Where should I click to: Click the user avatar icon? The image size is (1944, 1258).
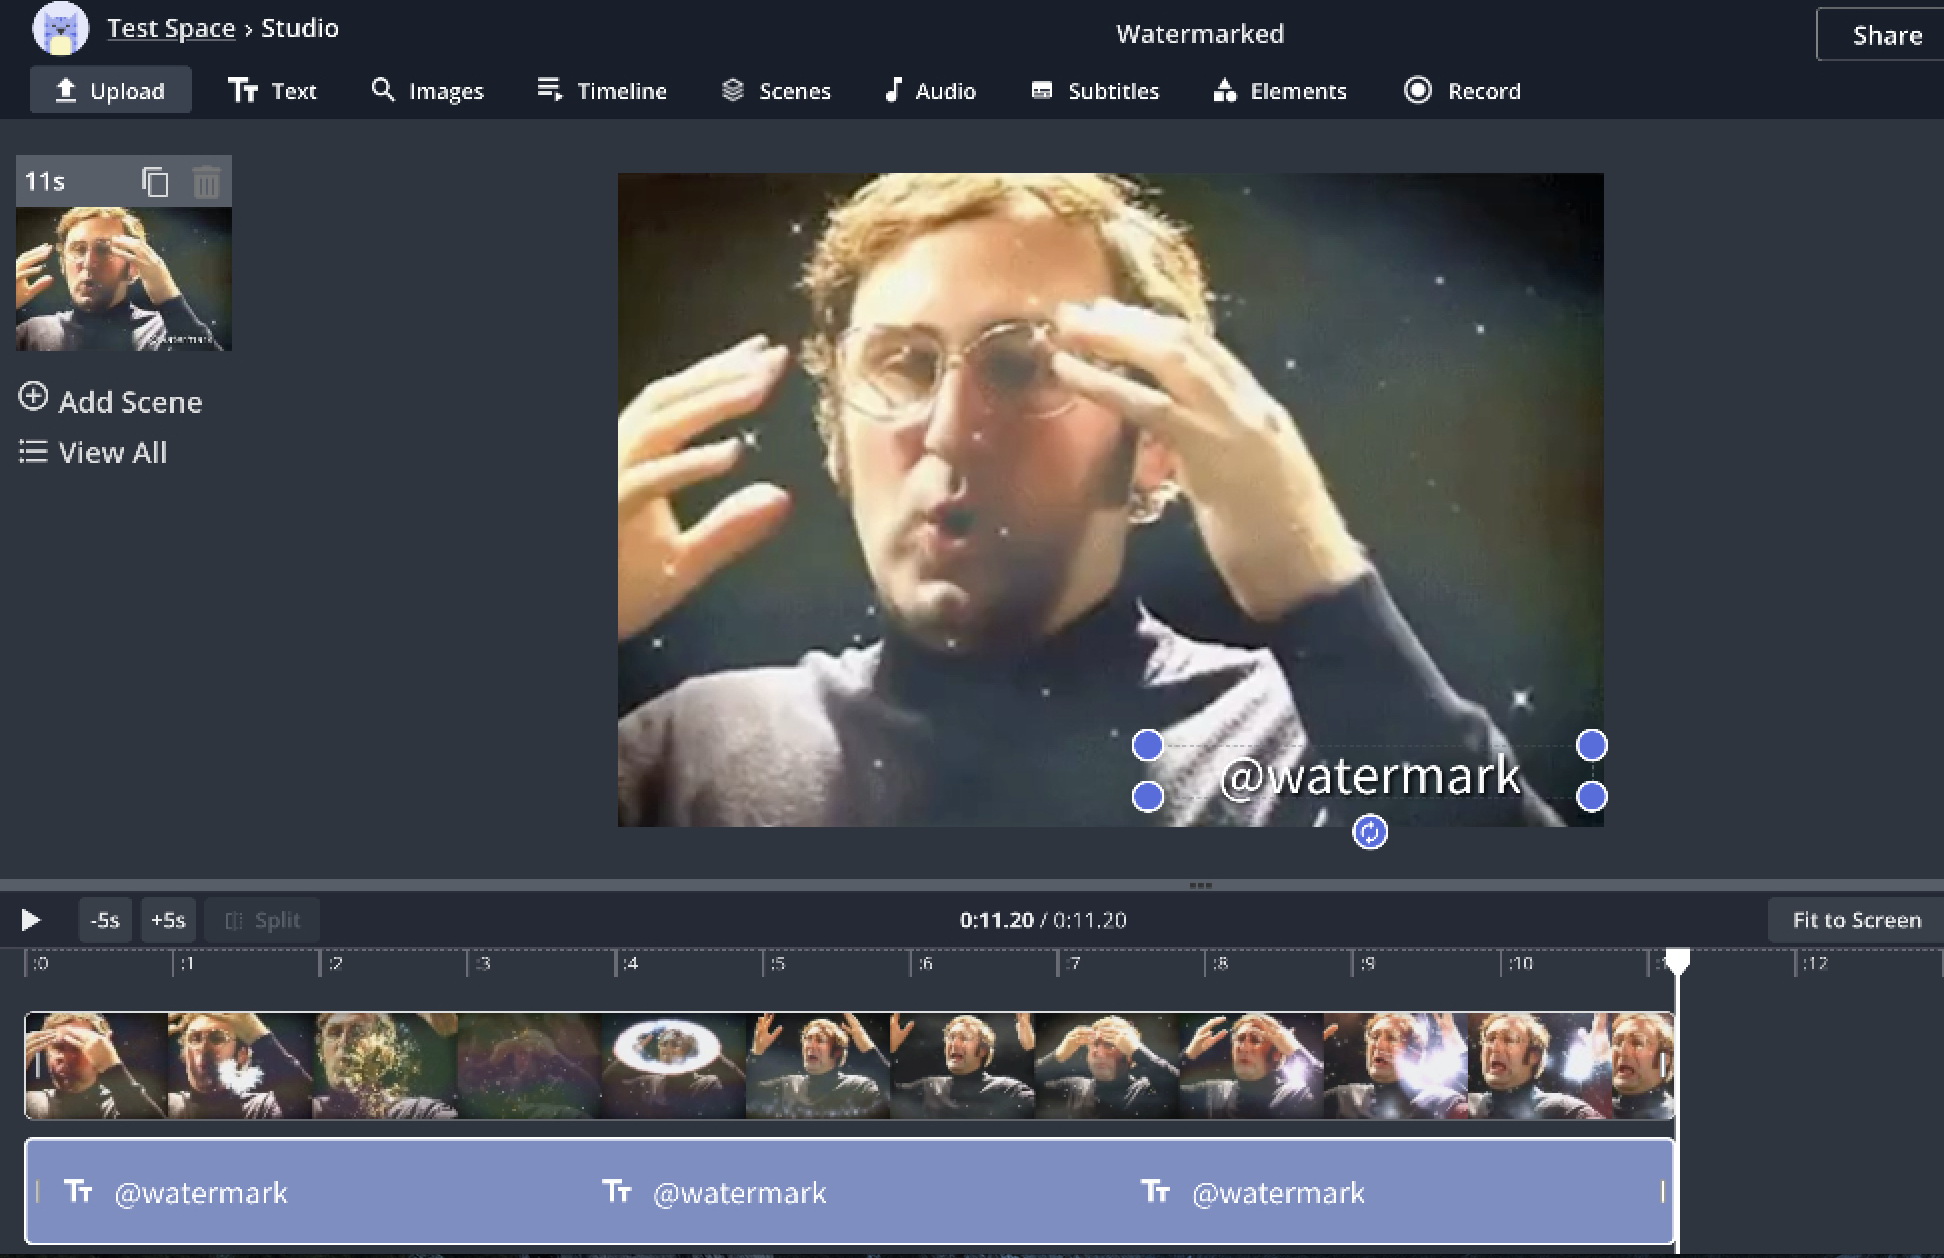click(x=60, y=29)
